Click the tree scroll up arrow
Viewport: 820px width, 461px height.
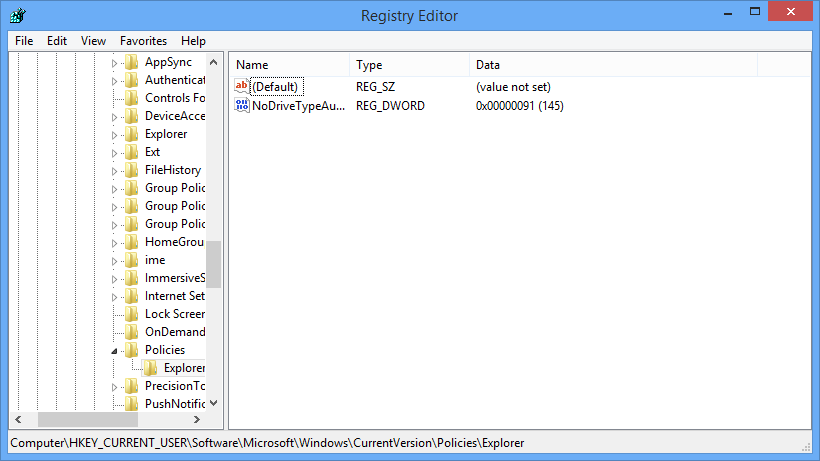[x=213, y=62]
